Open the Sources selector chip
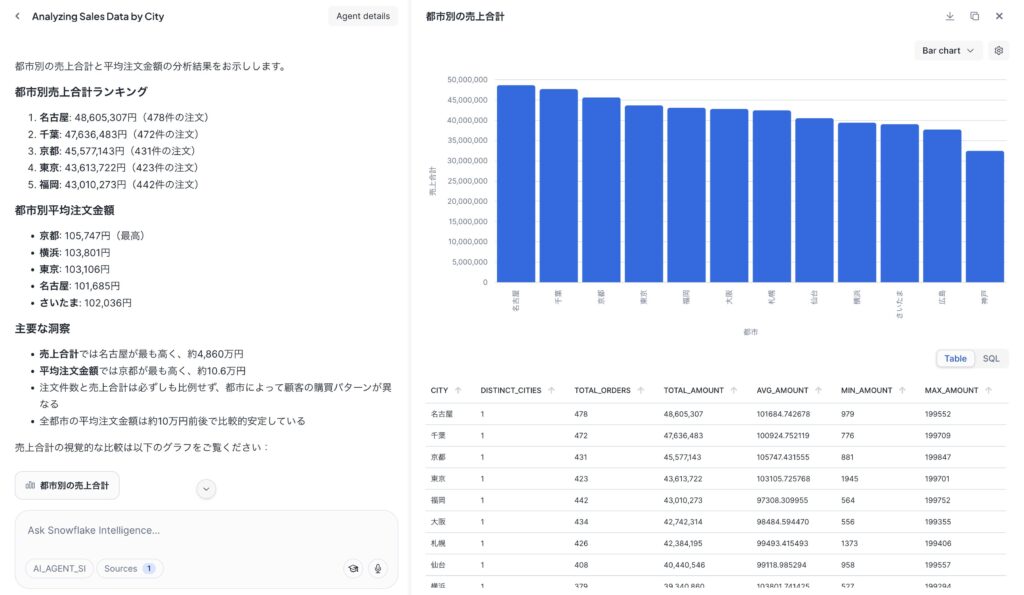 tap(130, 568)
